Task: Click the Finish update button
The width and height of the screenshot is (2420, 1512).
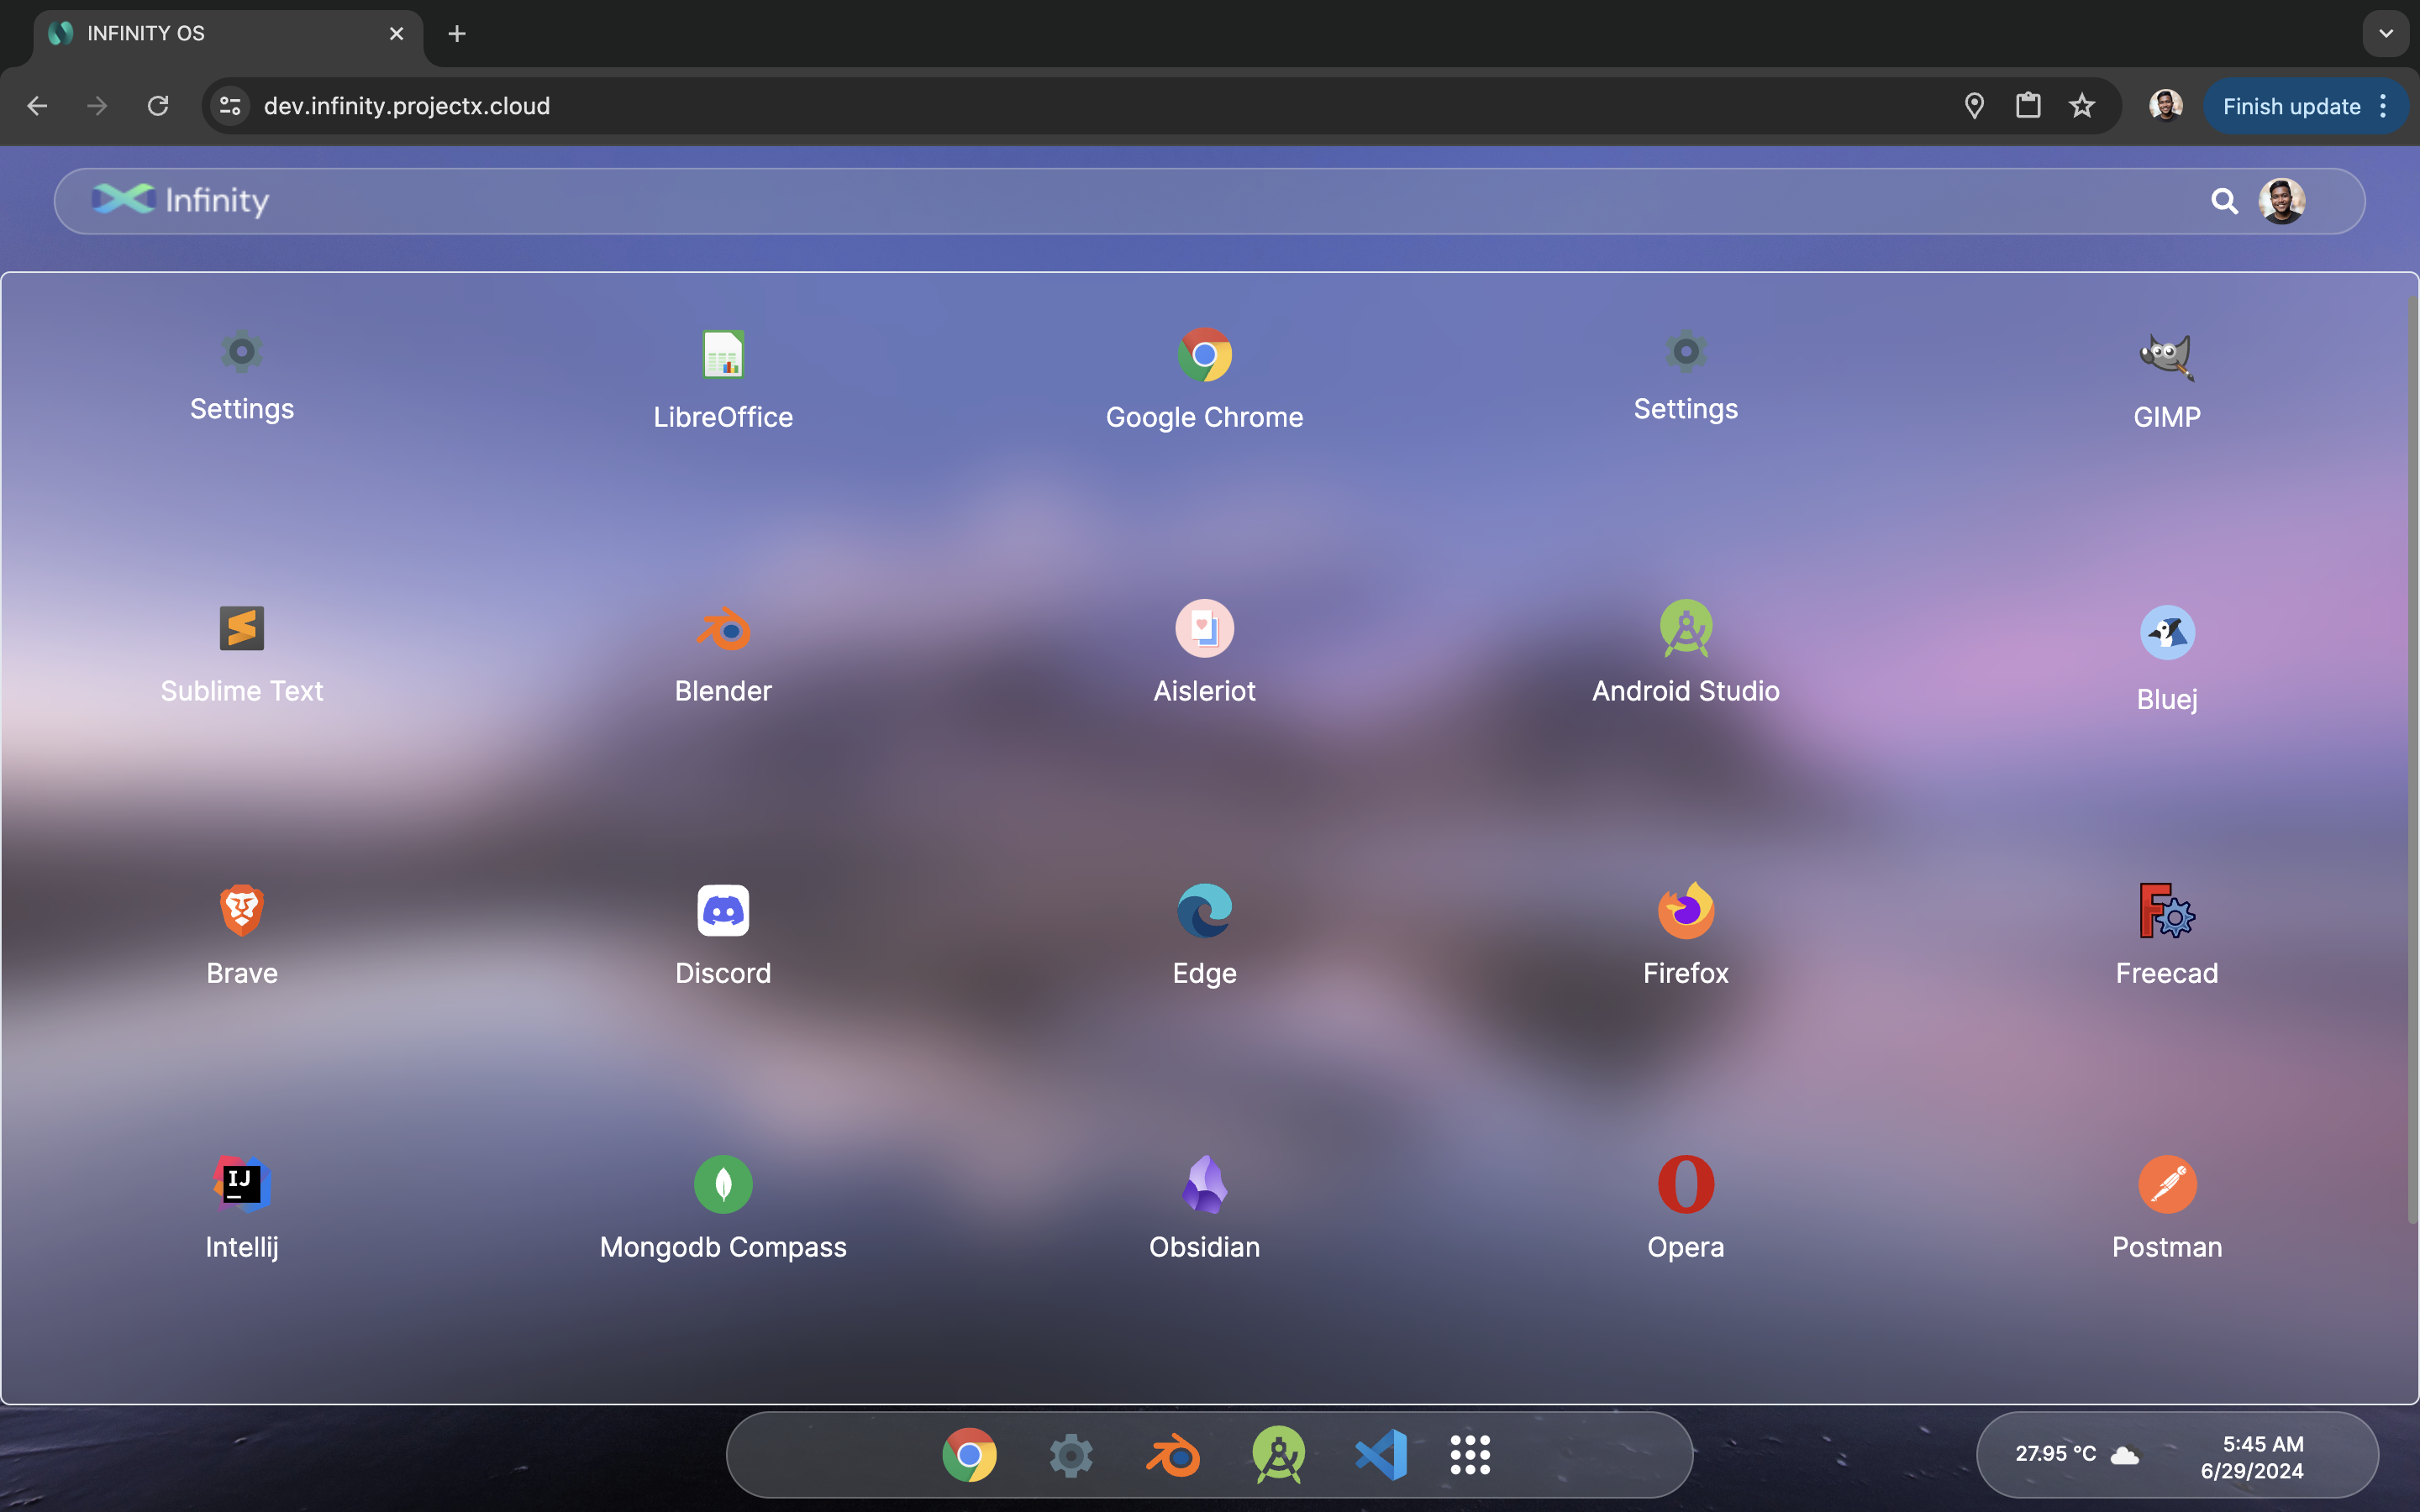Action: pyautogui.click(x=2291, y=106)
